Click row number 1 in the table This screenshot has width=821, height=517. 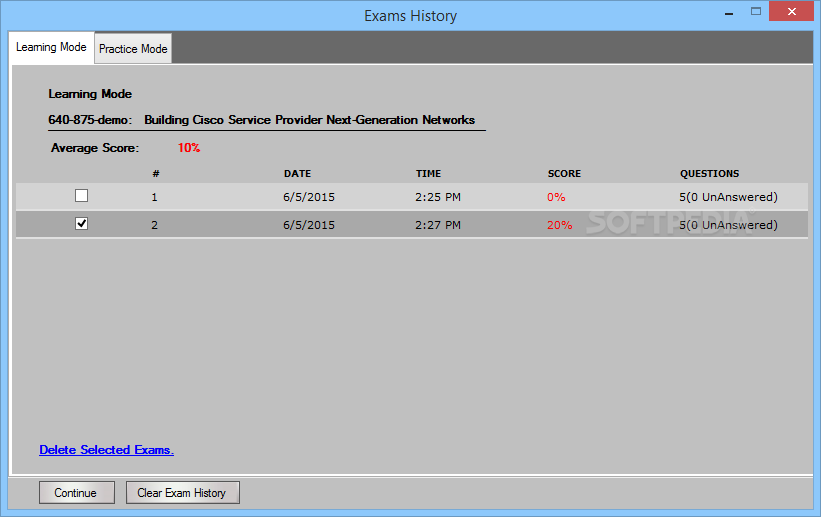(x=154, y=197)
